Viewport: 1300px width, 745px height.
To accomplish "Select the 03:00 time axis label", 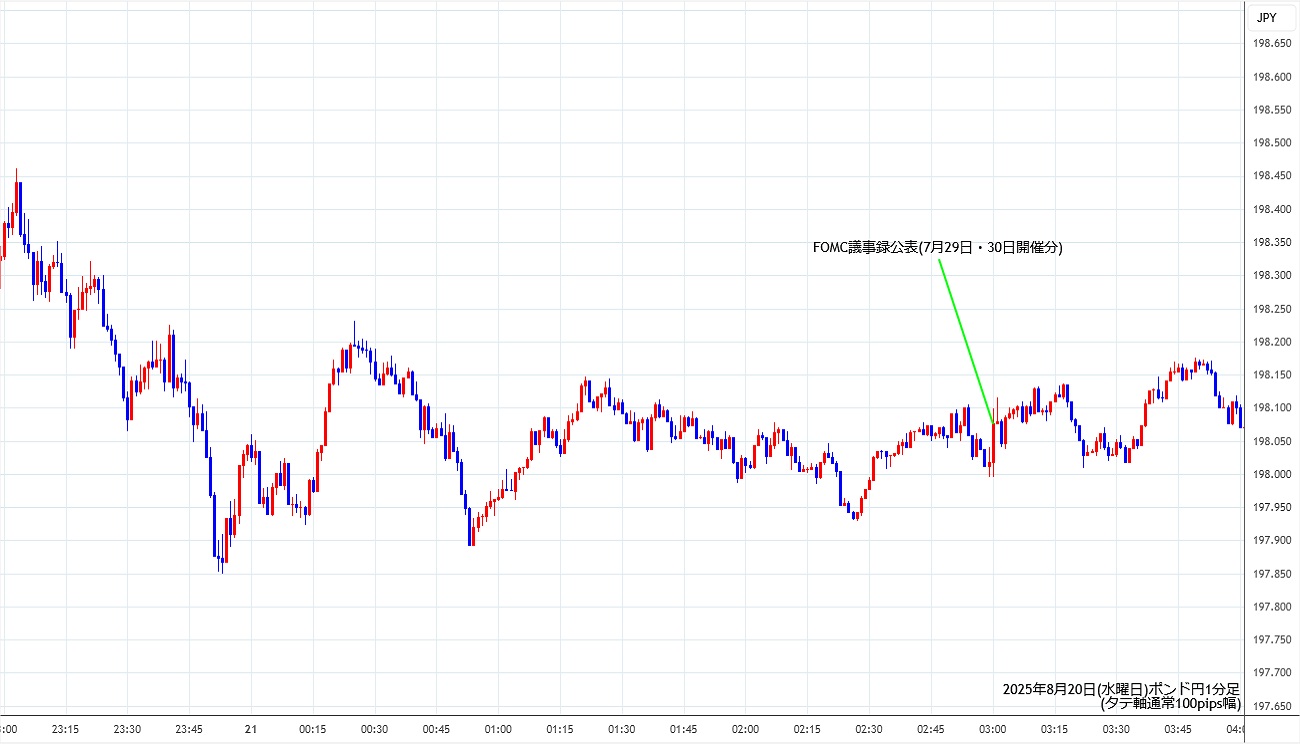I will [993, 729].
